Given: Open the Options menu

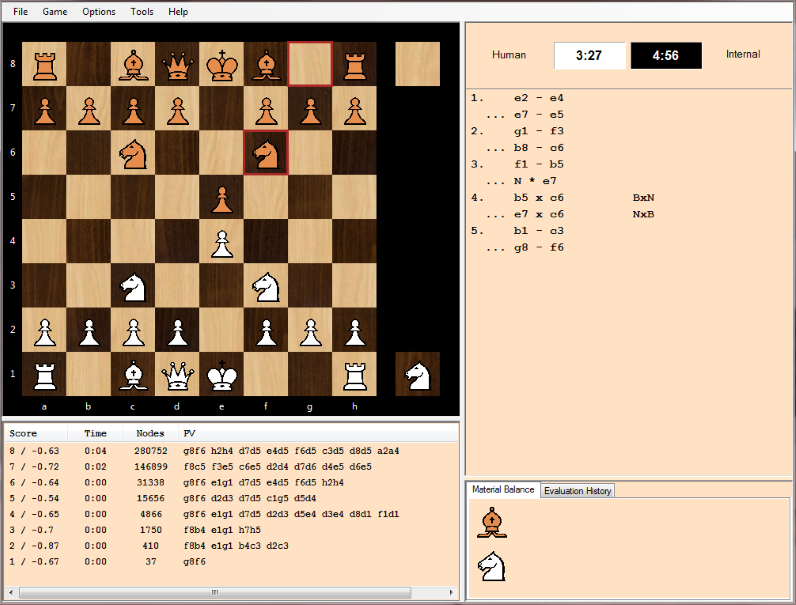Looking at the screenshot, I should [99, 11].
